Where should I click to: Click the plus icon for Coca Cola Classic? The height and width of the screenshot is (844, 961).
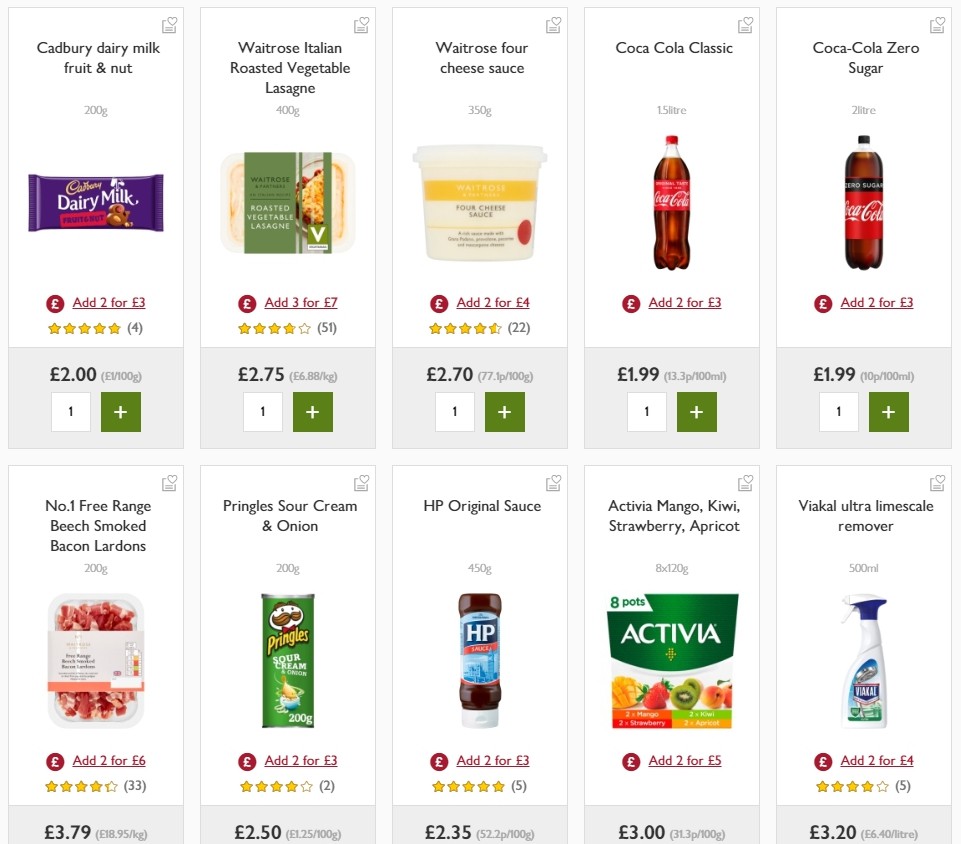tap(697, 411)
